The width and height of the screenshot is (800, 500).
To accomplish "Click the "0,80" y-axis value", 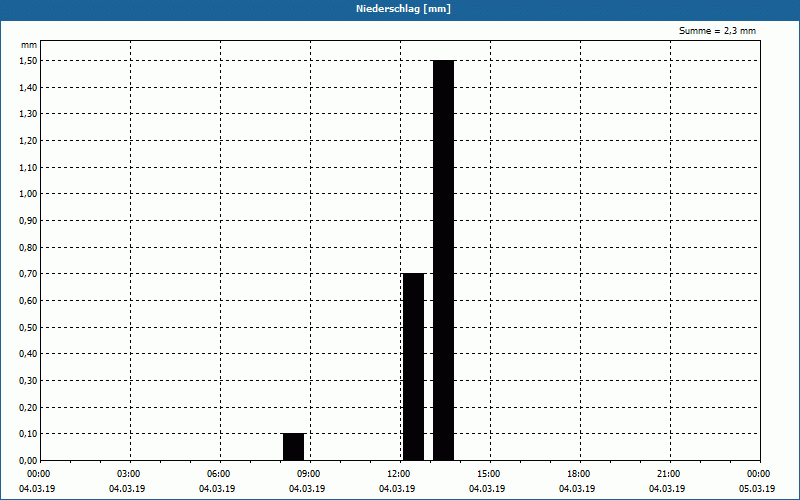I will [x=28, y=247].
